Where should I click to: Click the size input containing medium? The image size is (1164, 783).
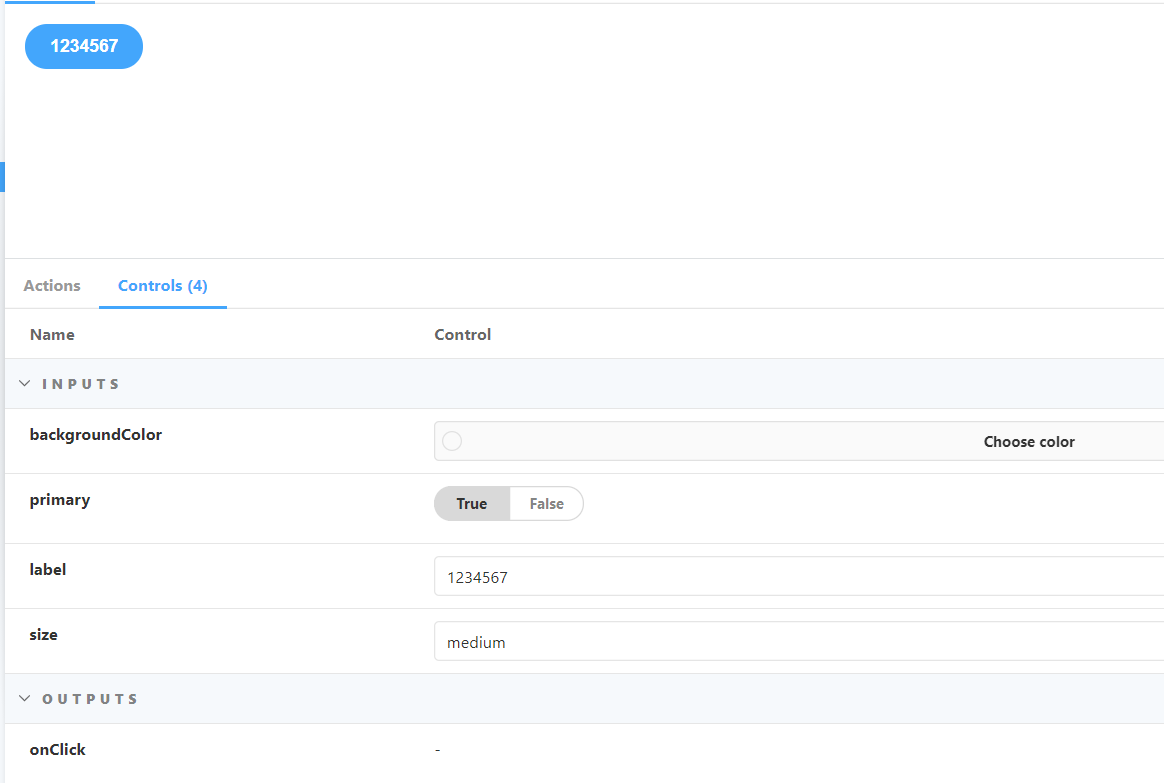click(700, 641)
